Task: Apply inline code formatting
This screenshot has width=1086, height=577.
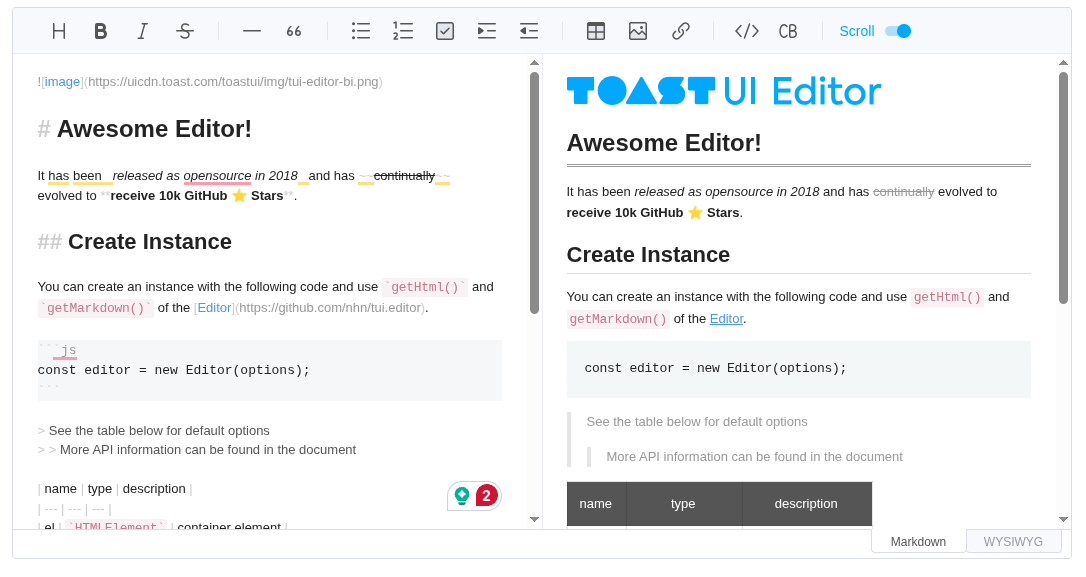Action: [747, 31]
